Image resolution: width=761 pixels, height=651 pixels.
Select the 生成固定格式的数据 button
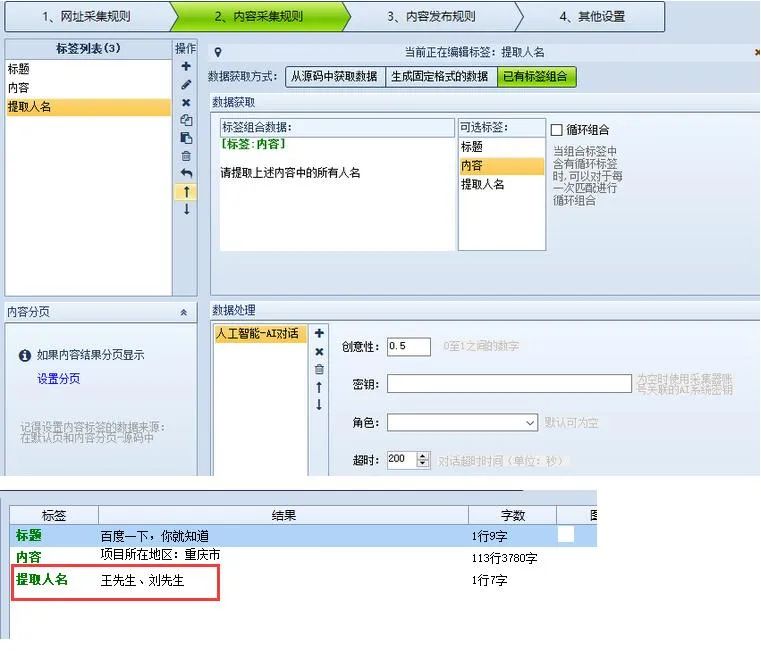(440, 76)
